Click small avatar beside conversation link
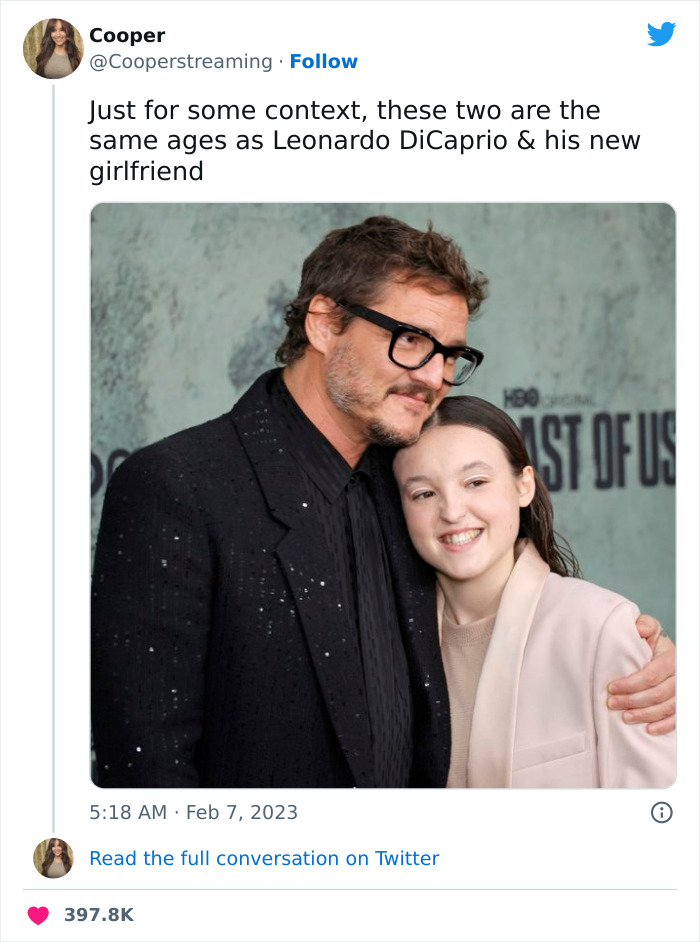The width and height of the screenshot is (700, 942). [x=53, y=858]
